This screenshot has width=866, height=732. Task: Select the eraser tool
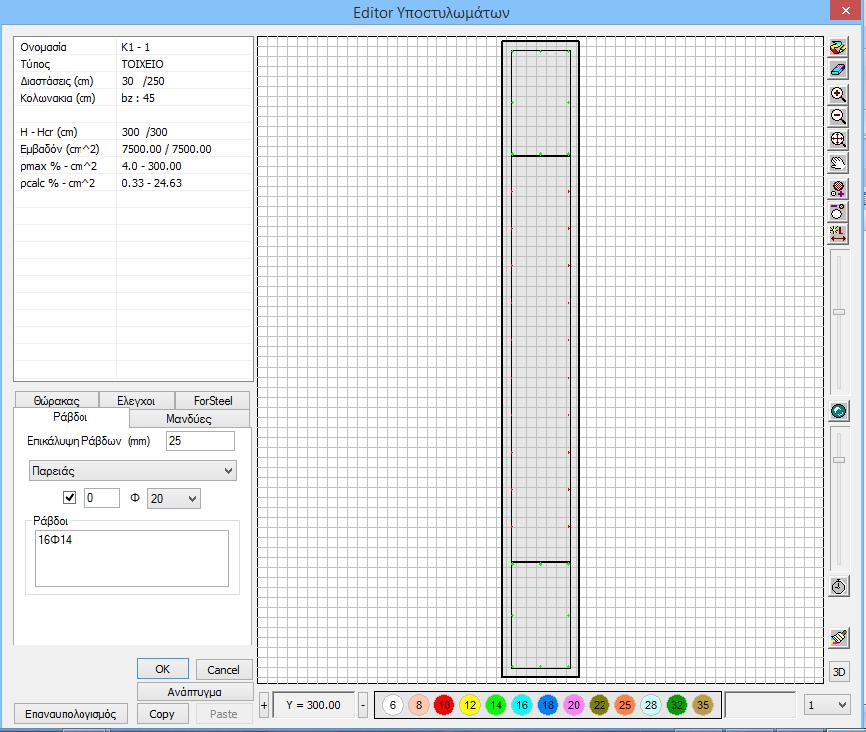pos(838,70)
